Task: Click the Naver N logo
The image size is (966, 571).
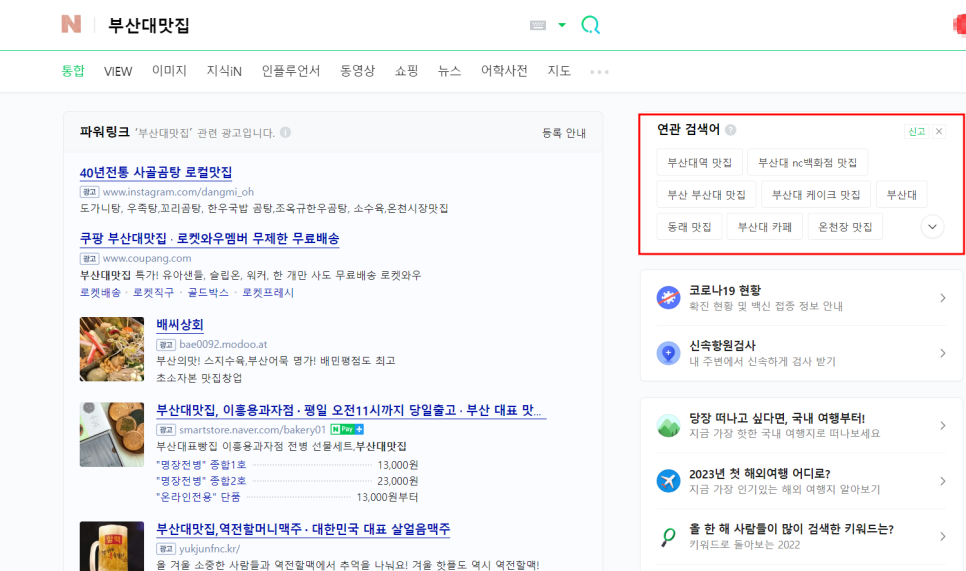Action: pos(71,24)
